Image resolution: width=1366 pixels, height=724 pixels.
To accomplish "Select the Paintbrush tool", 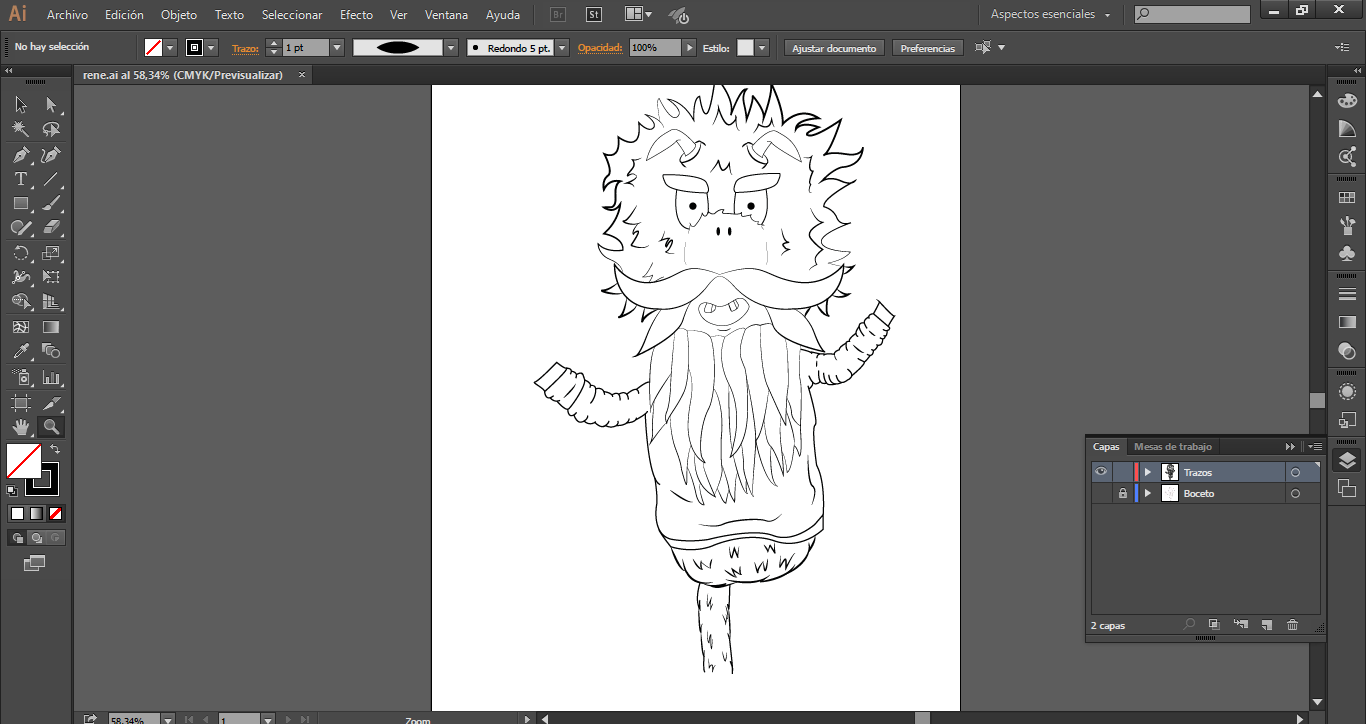I will [51, 204].
